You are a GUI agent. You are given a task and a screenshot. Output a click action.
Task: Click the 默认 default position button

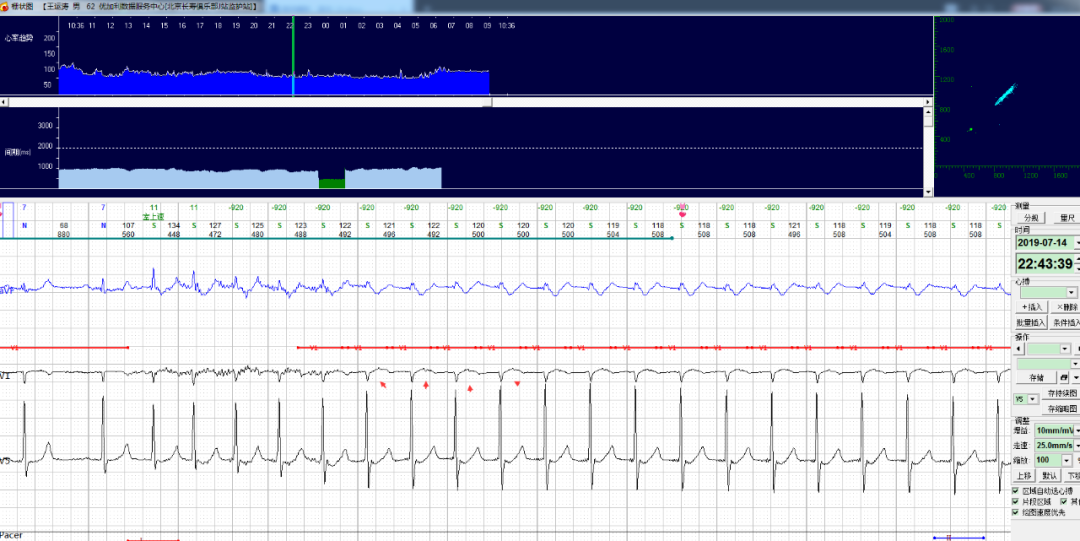(x=1049, y=476)
